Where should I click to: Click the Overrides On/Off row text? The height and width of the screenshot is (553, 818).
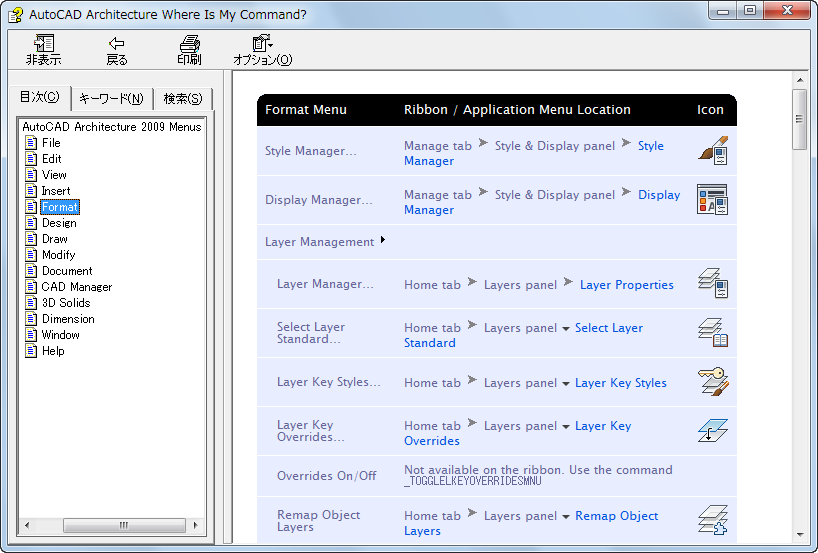(327, 476)
